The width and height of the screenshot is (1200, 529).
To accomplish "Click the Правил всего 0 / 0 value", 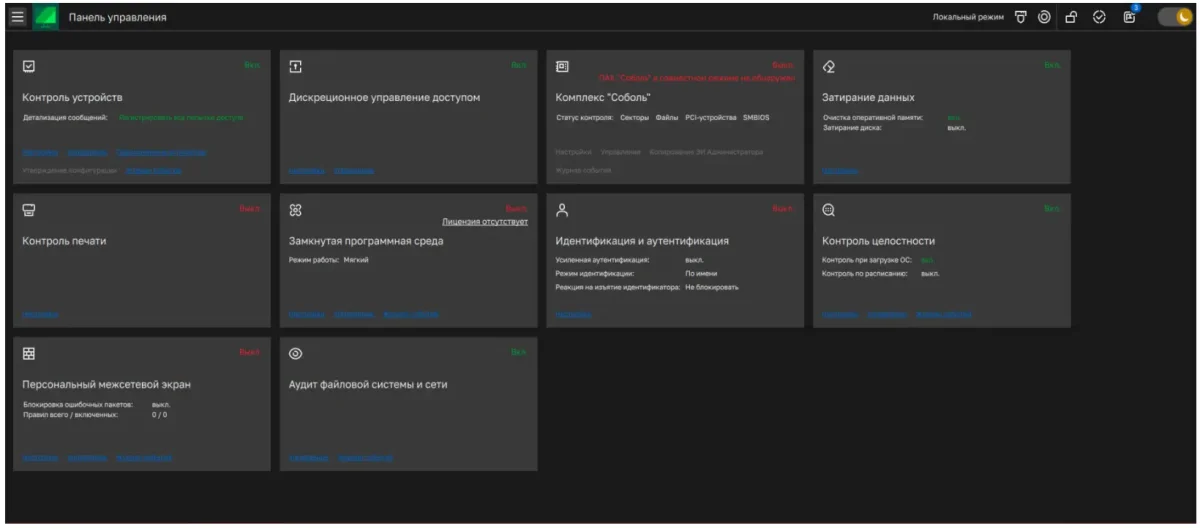I will tap(159, 414).
